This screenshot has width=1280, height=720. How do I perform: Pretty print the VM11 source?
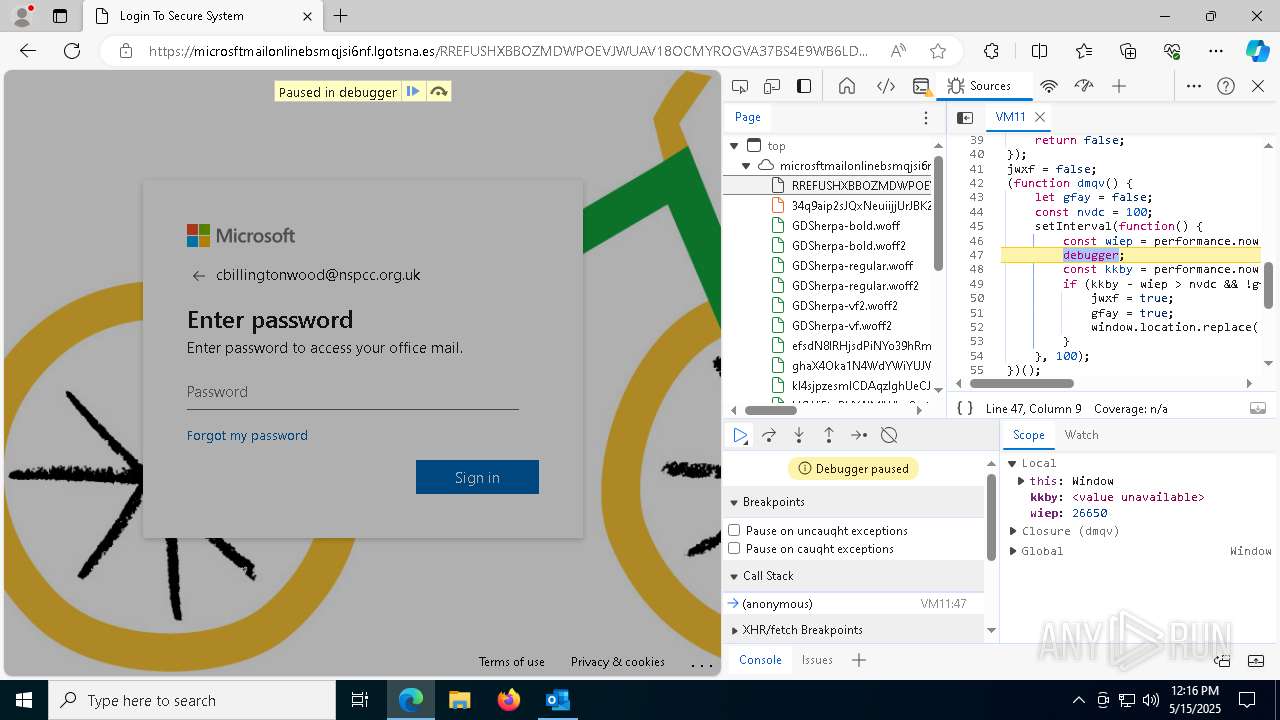965,408
